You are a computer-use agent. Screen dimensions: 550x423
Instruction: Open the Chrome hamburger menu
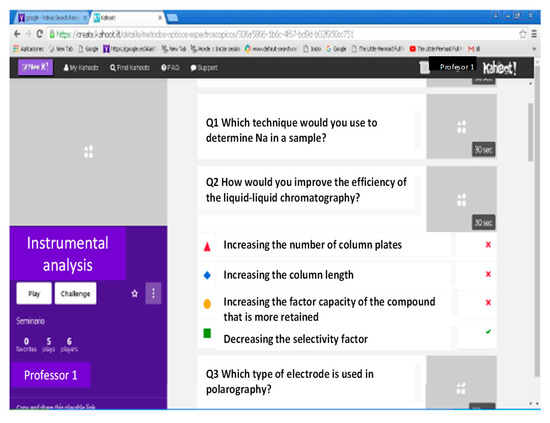[534, 34]
